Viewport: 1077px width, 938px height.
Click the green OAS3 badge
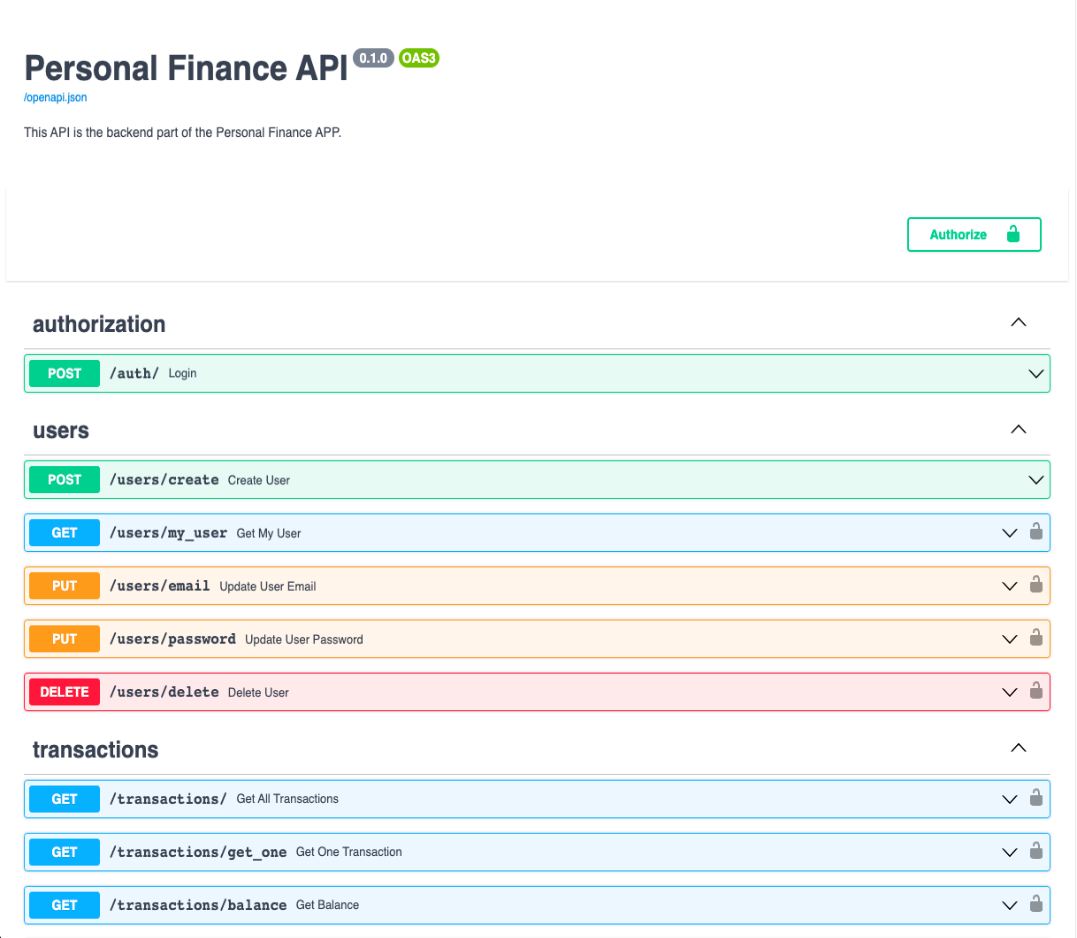point(418,58)
